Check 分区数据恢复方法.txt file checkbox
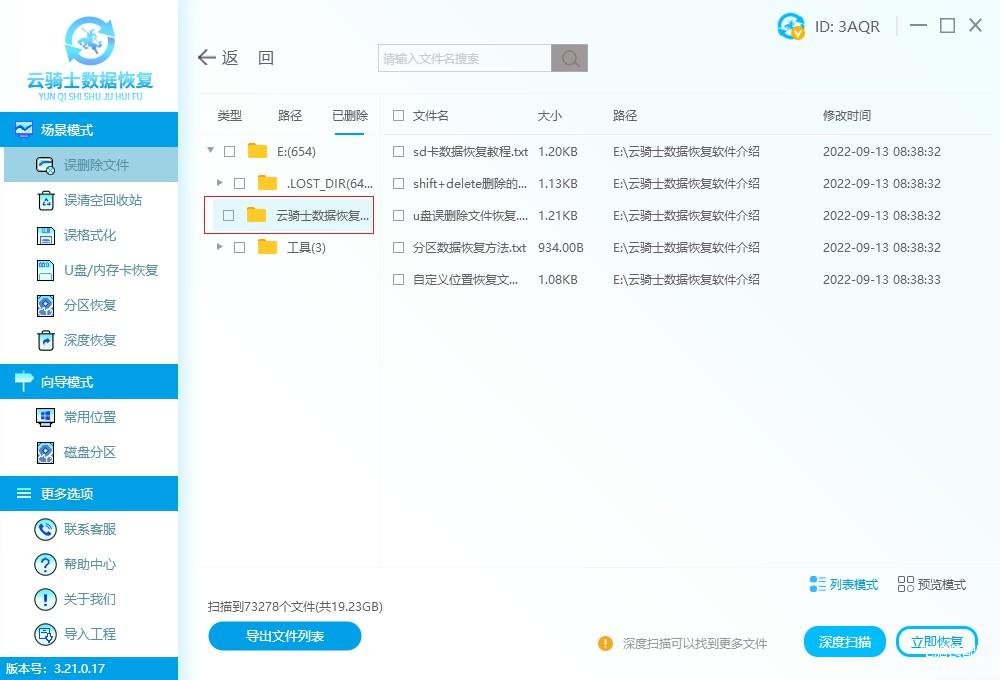The width and height of the screenshot is (1000, 680). click(399, 247)
